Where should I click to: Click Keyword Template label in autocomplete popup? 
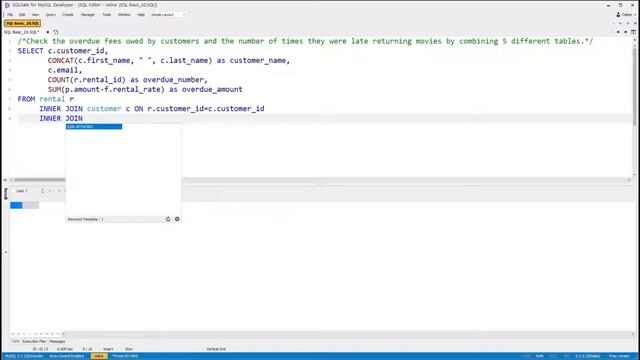(x=83, y=220)
